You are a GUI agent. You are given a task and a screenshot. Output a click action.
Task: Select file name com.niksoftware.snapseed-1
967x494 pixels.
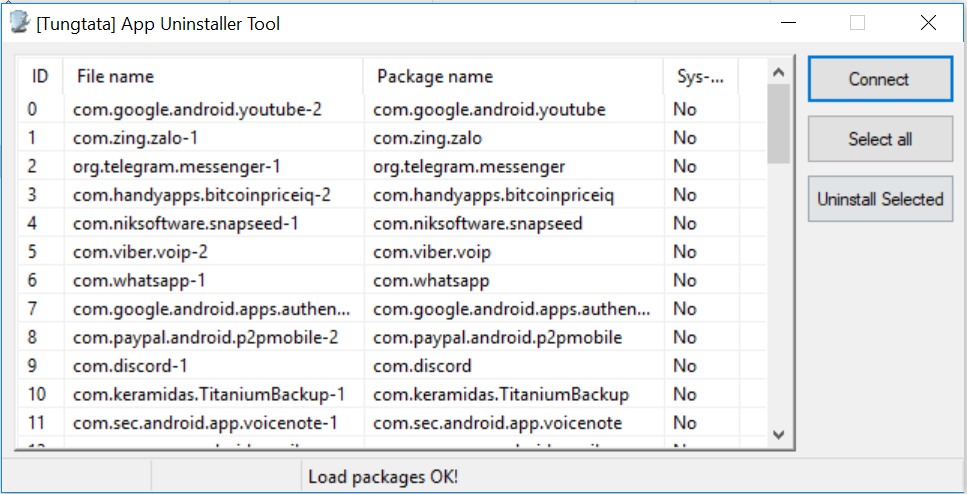point(186,223)
